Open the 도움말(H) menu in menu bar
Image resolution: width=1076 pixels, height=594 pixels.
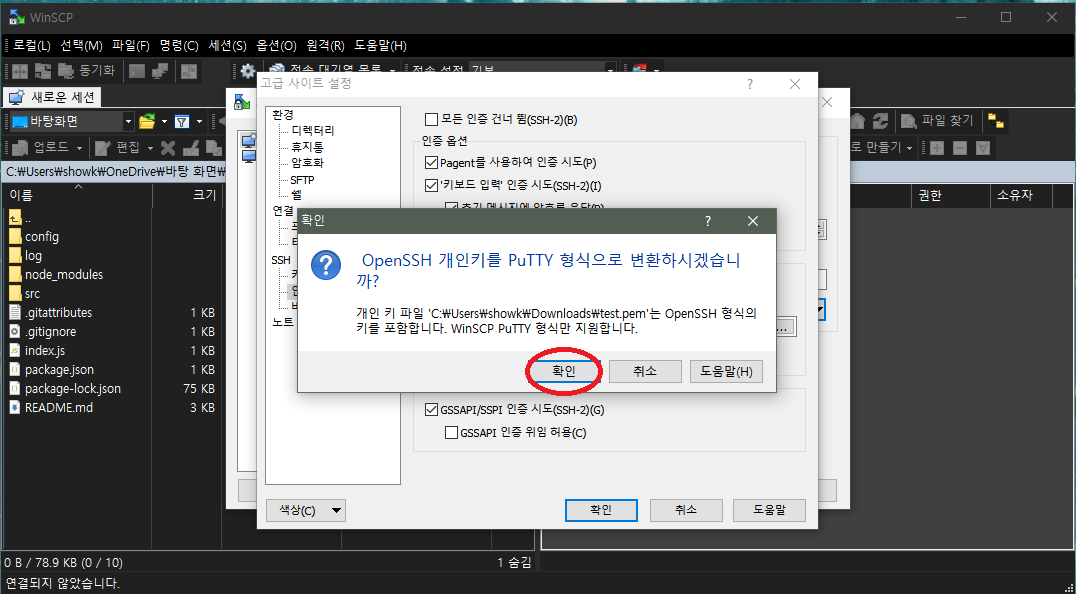(380, 46)
